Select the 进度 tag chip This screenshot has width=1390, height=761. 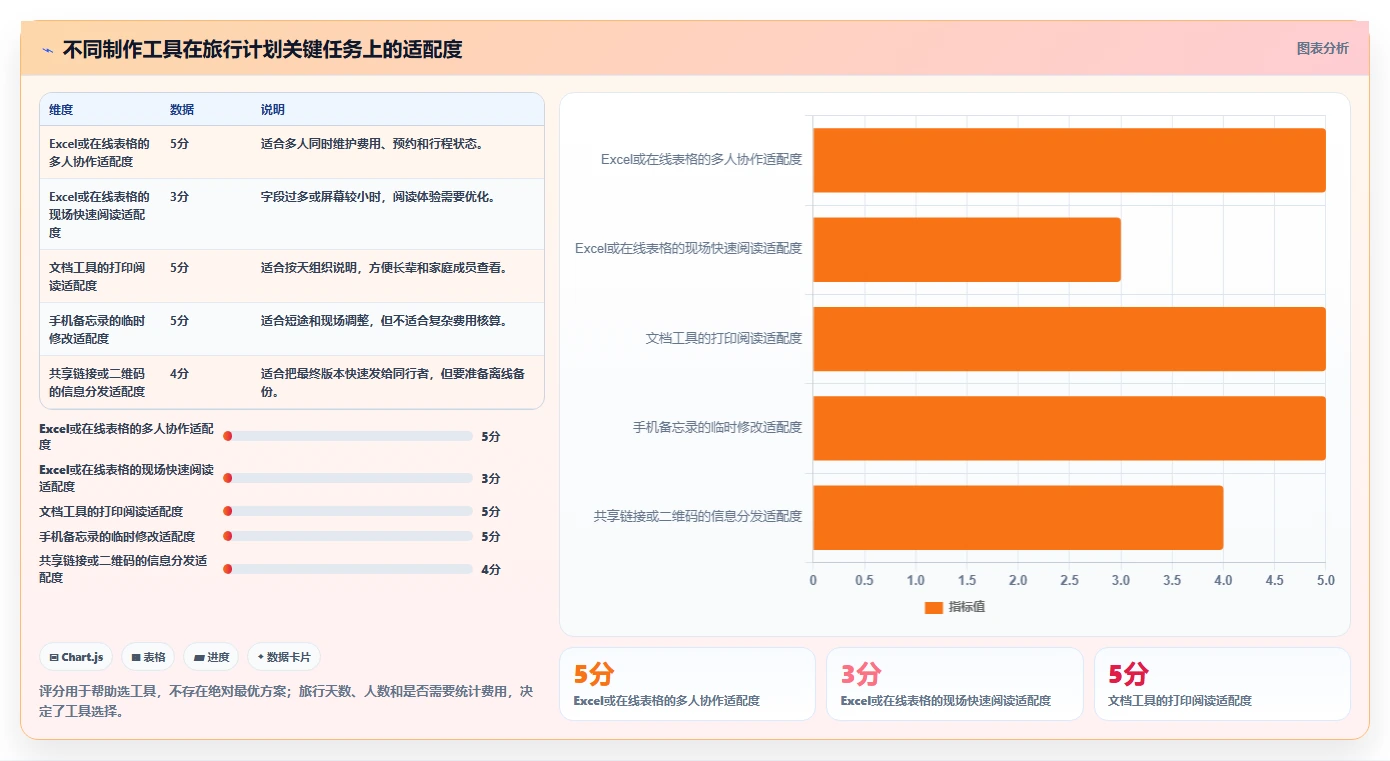click(211, 657)
